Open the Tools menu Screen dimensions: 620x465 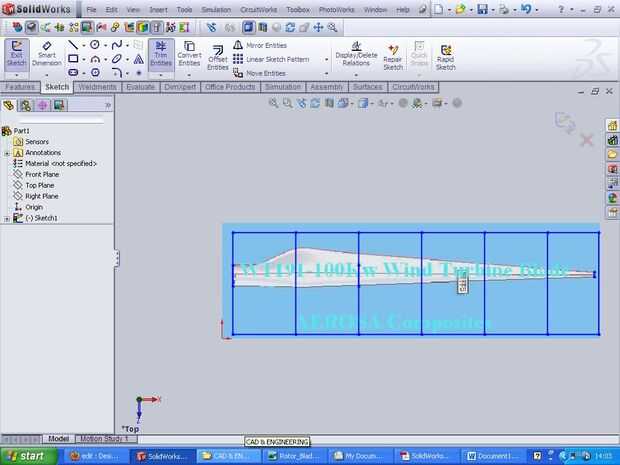point(184,9)
